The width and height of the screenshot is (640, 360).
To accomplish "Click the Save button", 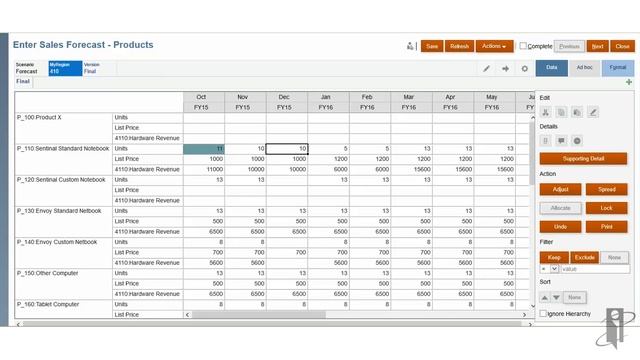I will pyautogui.click(x=432, y=46).
